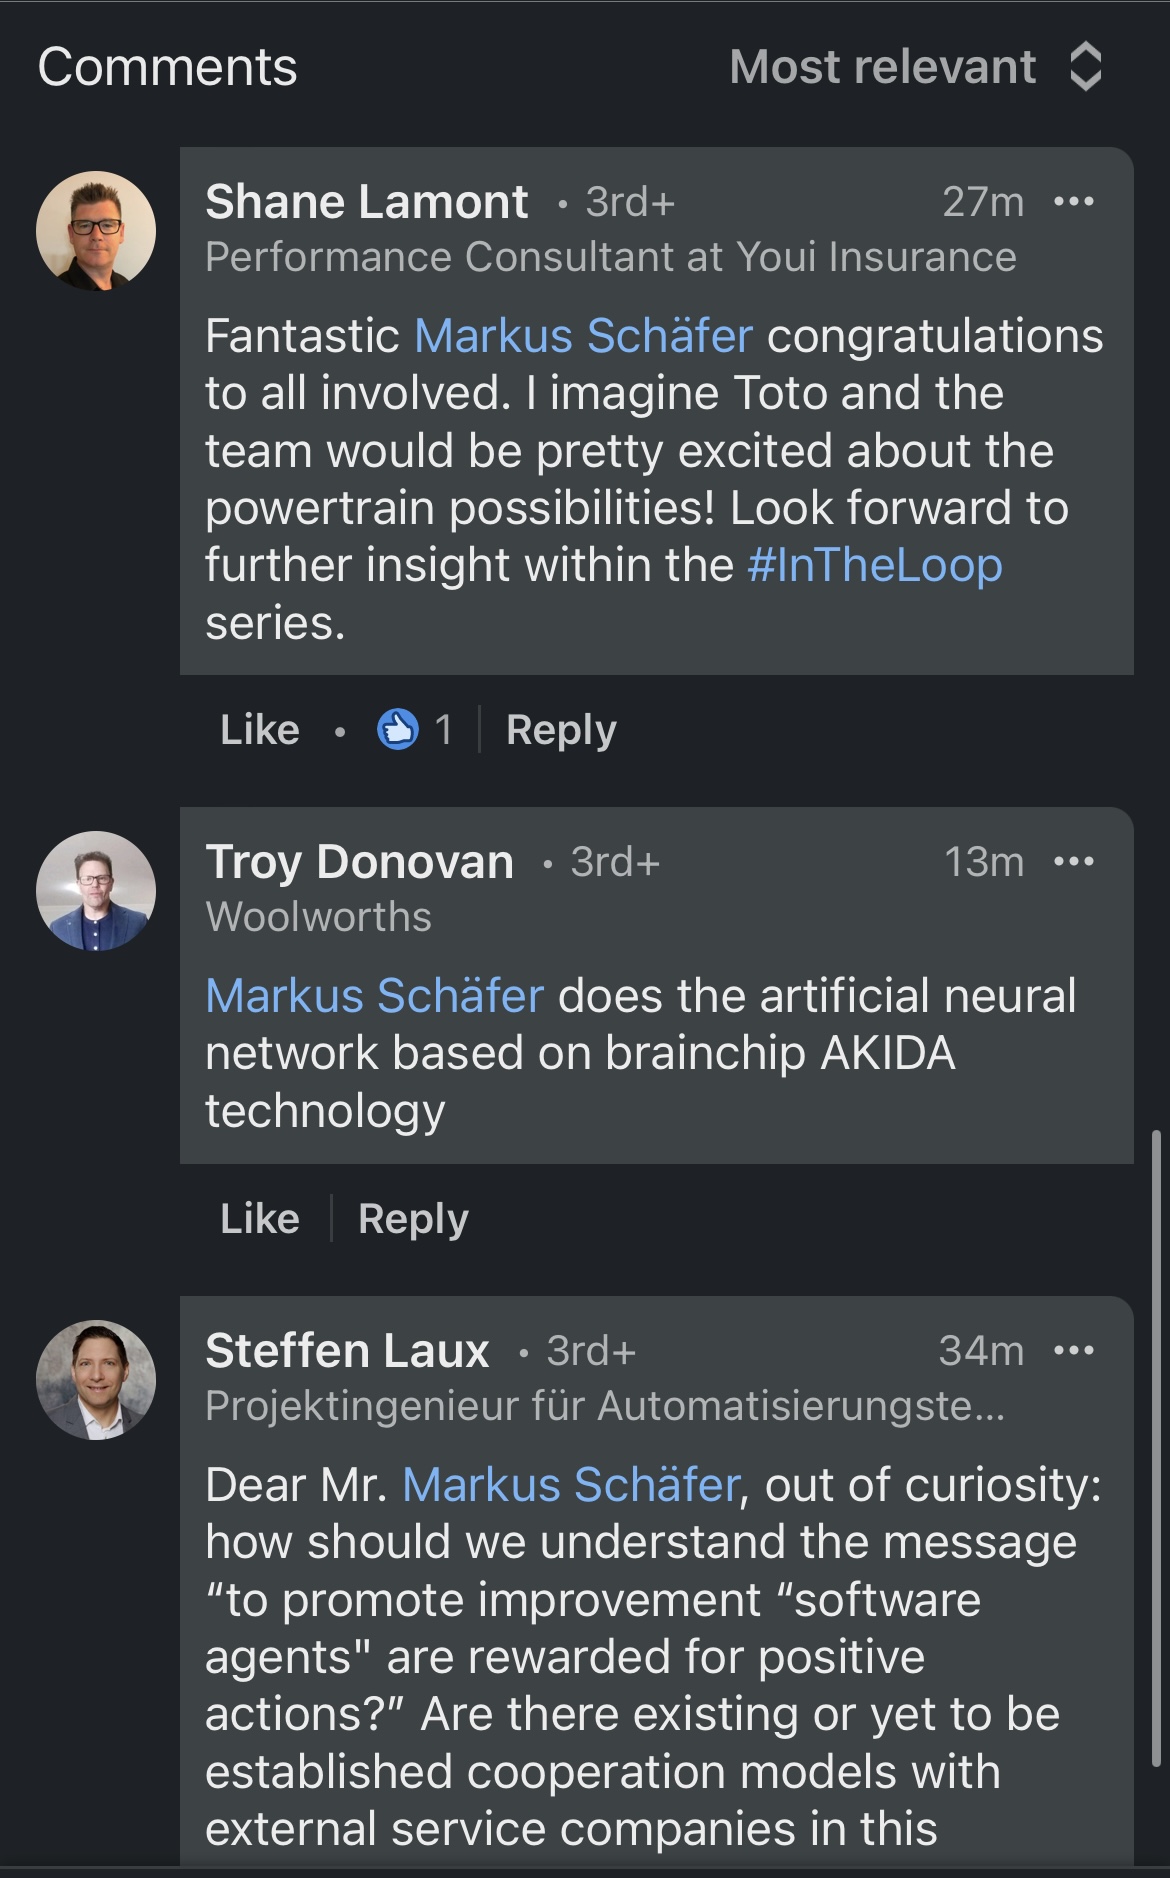The height and width of the screenshot is (1878, 1170).
Task: Like Troy Donovan's comment
Action: [260, 1219]
